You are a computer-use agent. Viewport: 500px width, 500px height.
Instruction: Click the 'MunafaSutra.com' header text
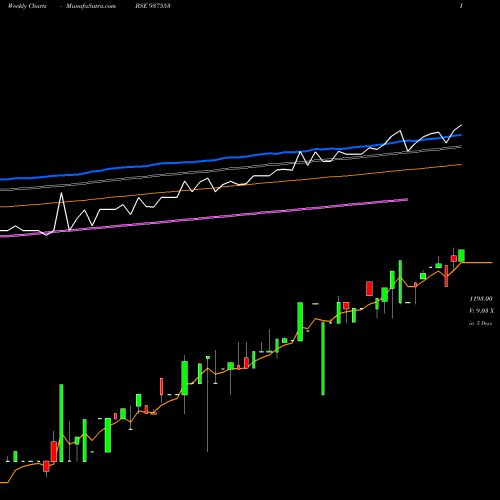91,6
